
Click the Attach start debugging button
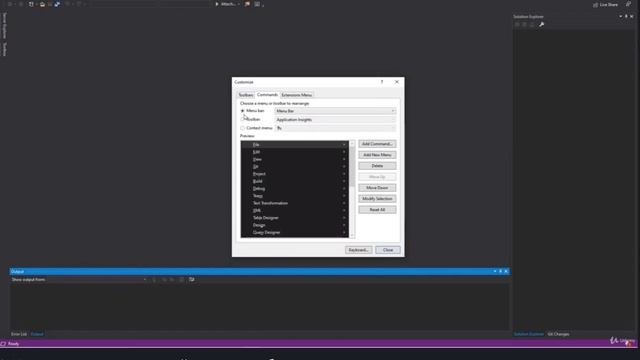(x=225, y=4)
